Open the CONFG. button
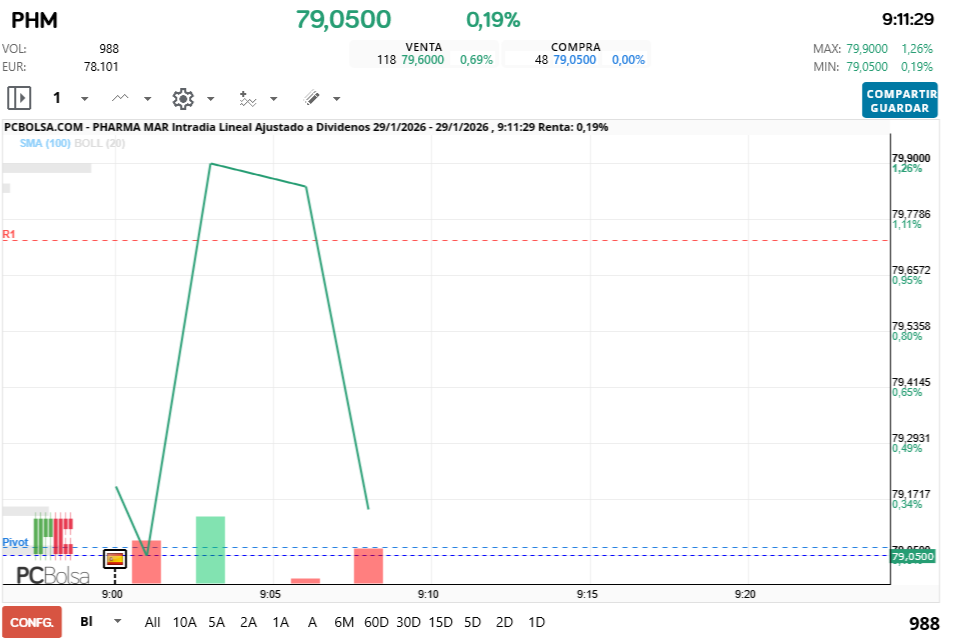Viewport: 953px width, 643px height. tap(32, 622)
